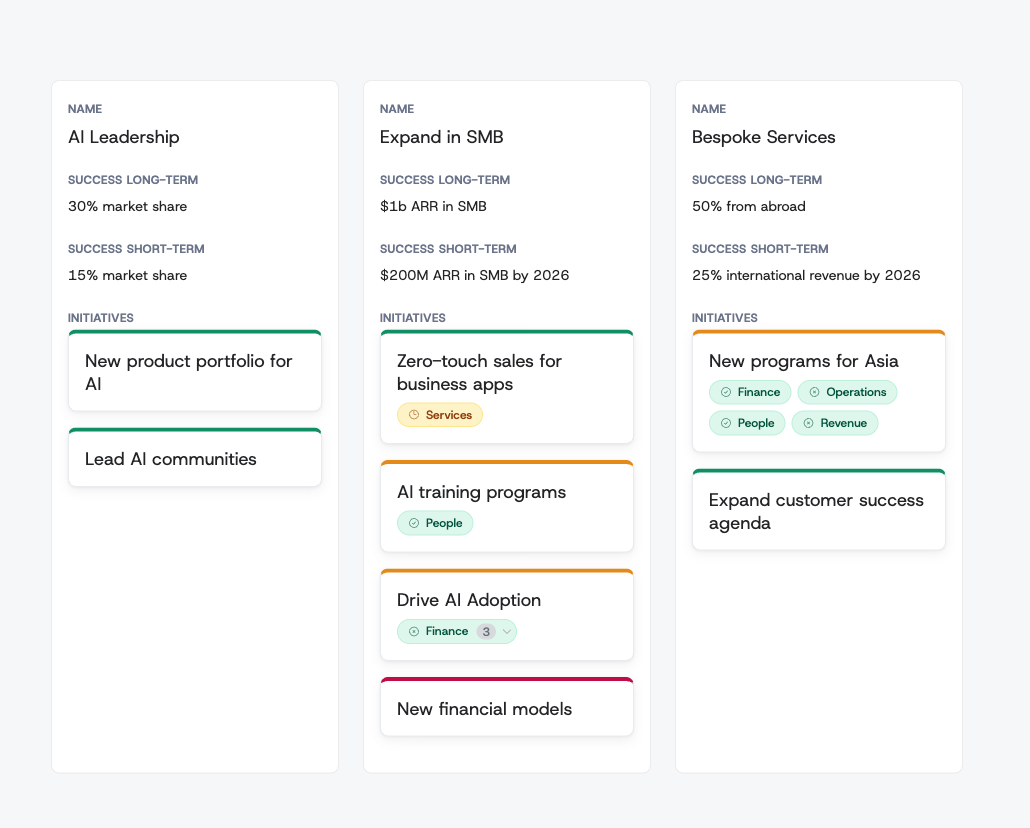Open the Expand customer success agenda card
The width and height of the screenshot is (1030, 828).
tap(819, 510)
